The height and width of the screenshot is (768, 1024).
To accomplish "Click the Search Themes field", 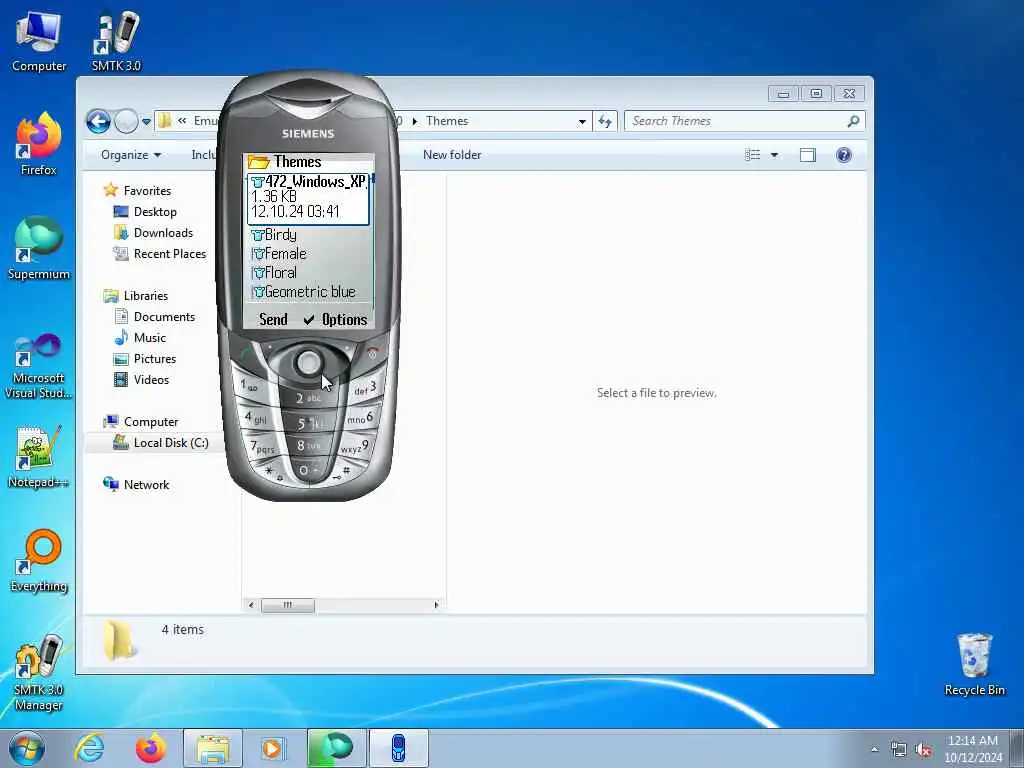I will [744, 121].
